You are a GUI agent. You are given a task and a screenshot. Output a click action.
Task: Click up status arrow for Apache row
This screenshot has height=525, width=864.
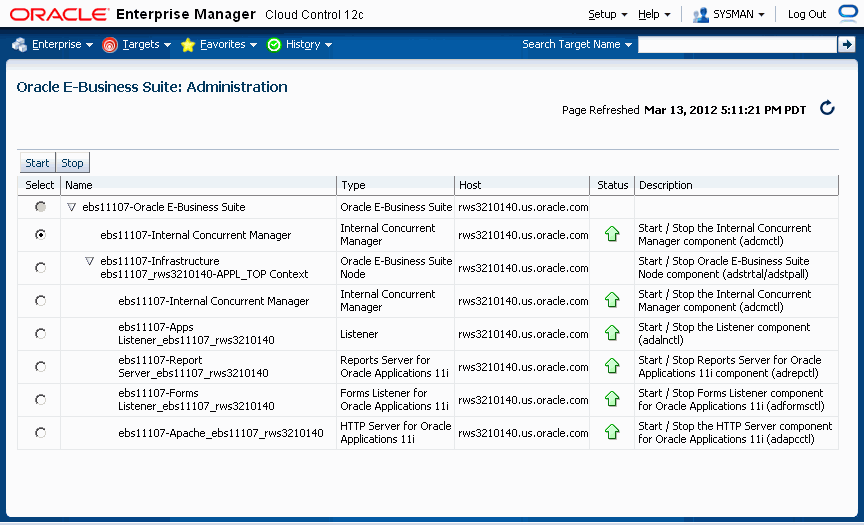(x=612, y=432)
